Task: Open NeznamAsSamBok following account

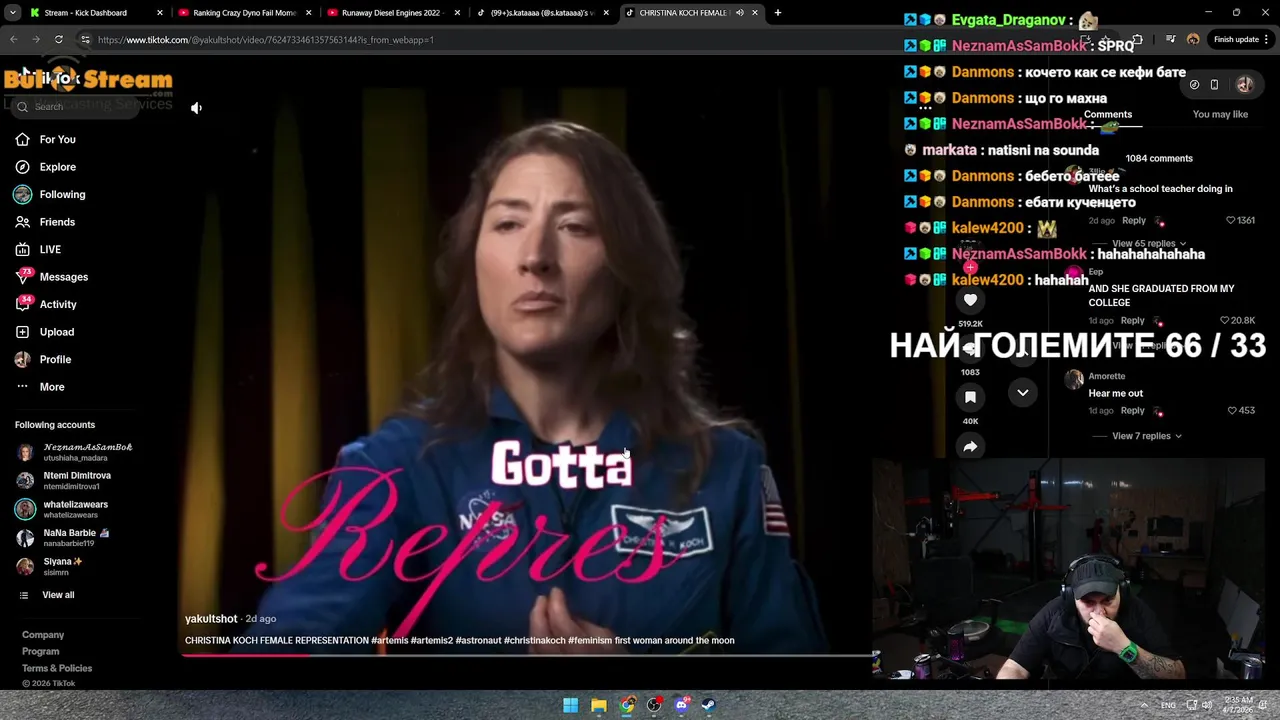Action: (75, 452)
